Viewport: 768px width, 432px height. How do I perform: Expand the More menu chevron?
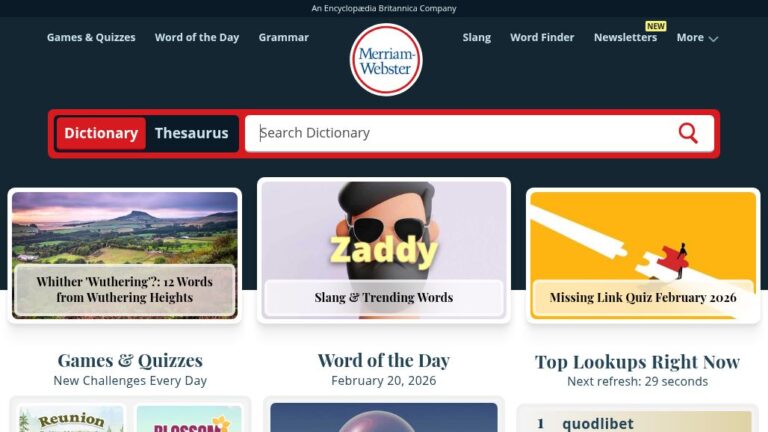pyautogui.click(x=714, y=38)
